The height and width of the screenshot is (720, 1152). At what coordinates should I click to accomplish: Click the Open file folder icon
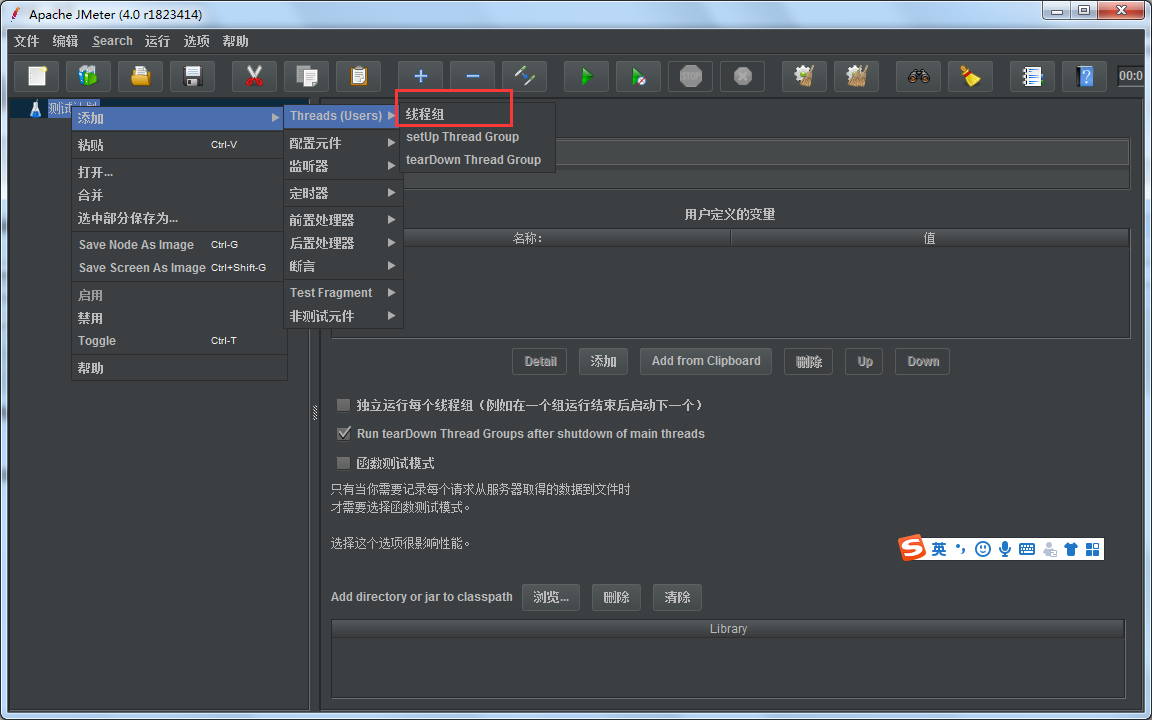140,76
